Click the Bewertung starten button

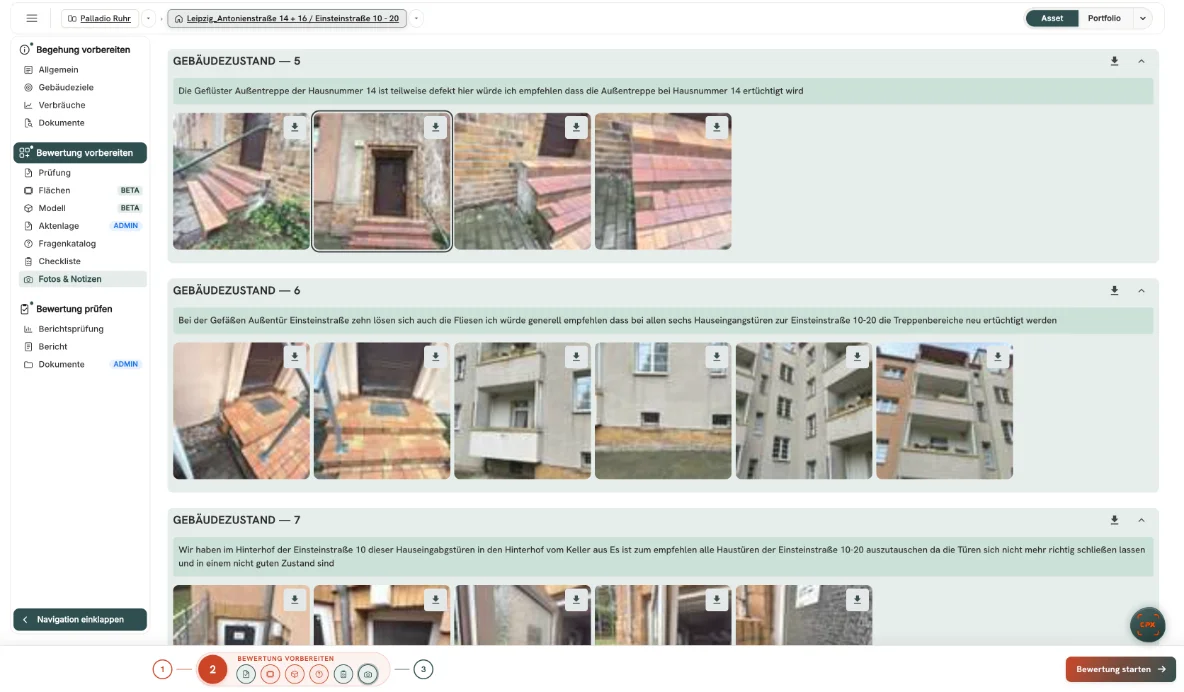(1121, 669)
